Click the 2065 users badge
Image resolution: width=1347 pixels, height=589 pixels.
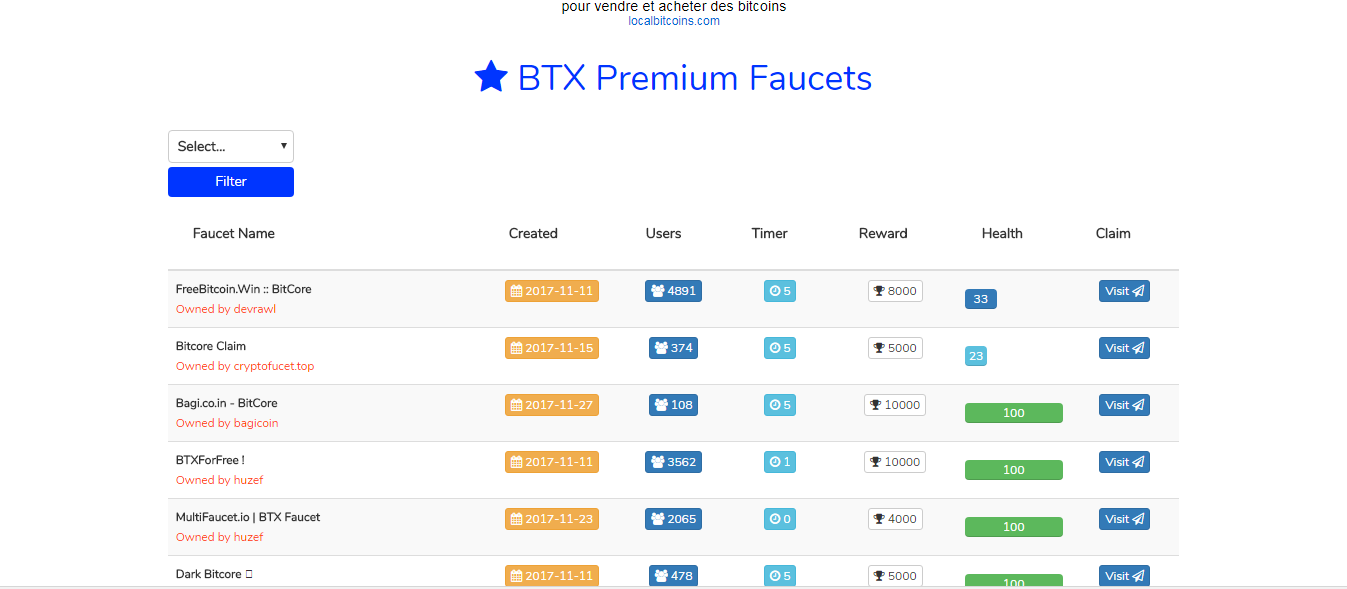point(673,519)
